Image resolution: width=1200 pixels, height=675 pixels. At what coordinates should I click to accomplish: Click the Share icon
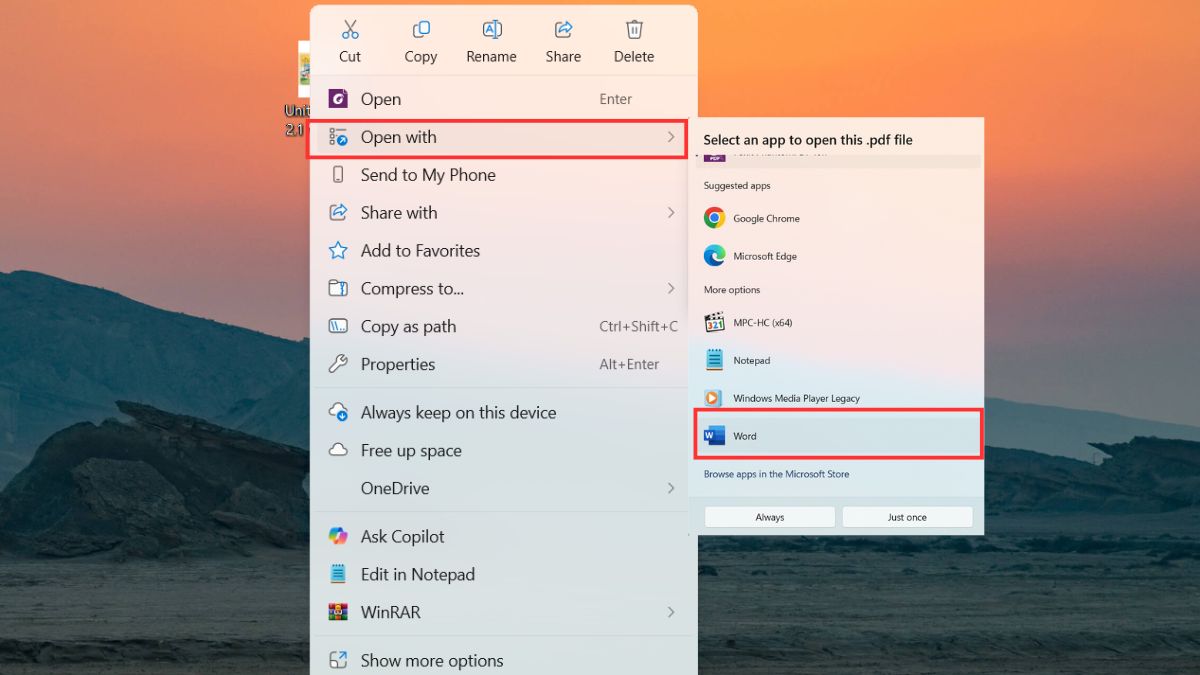coord(562,29)
